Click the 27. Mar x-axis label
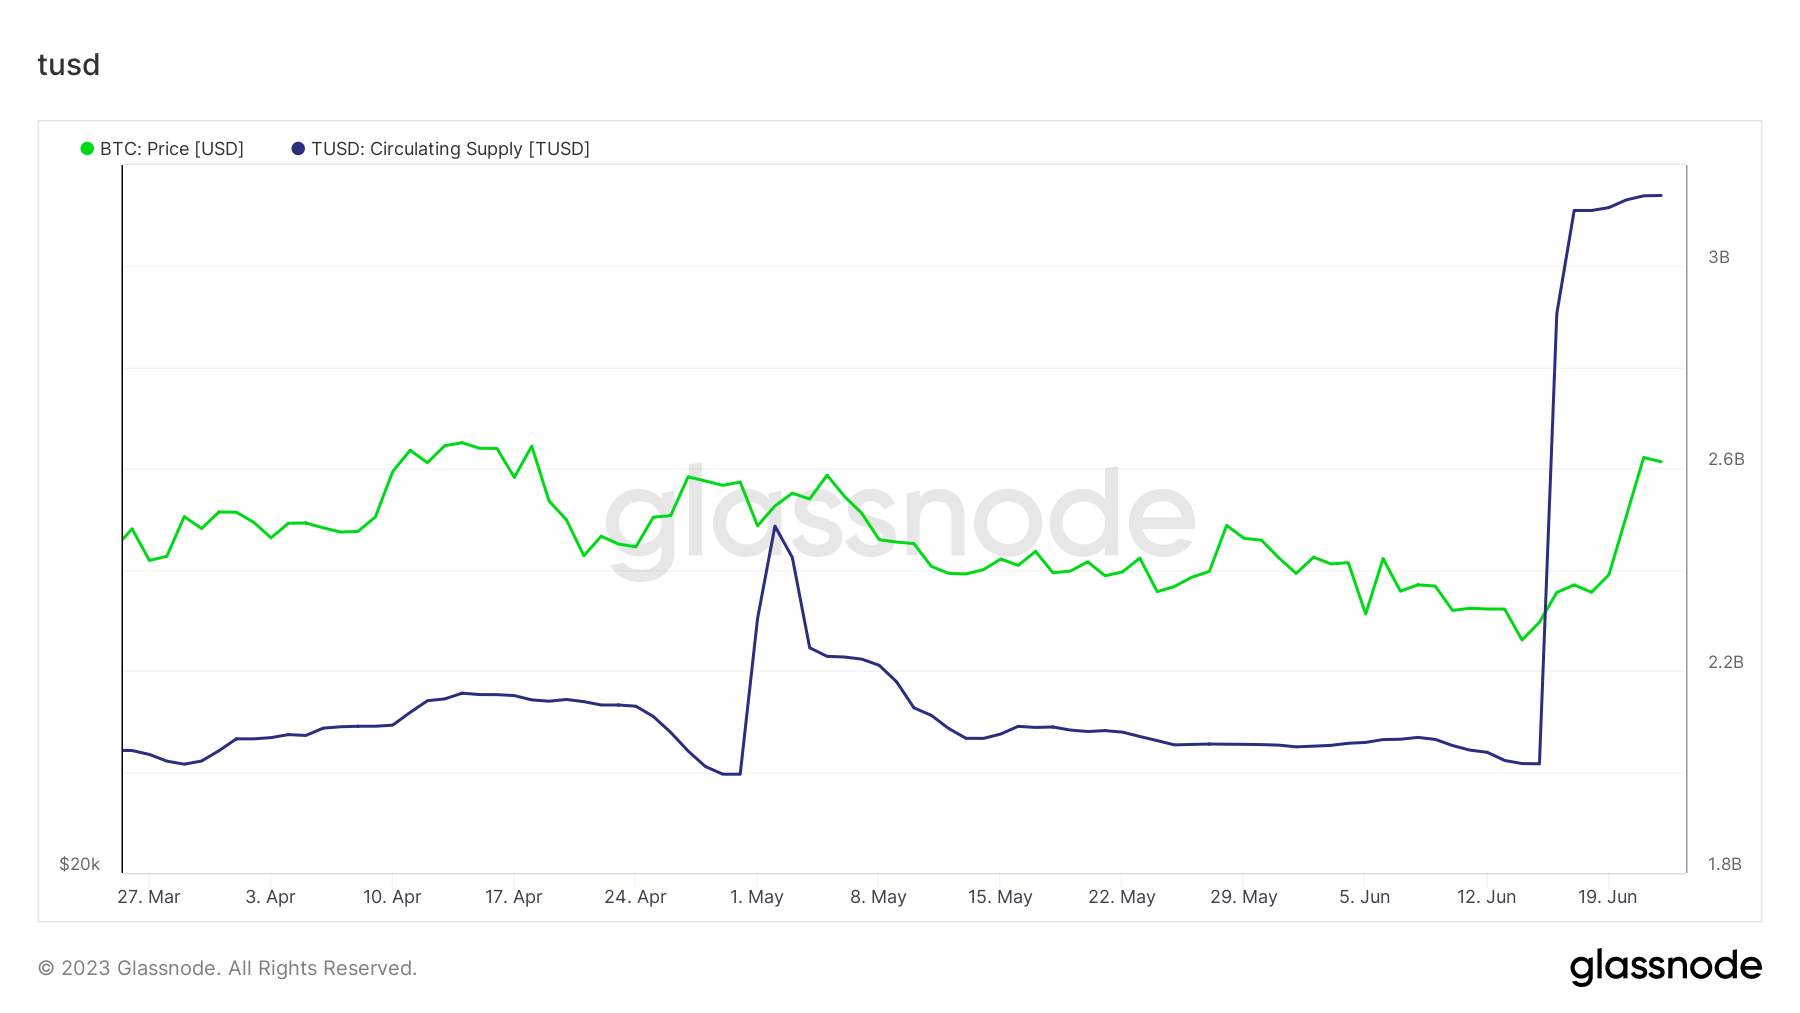The width and height of the screenshot is (1800, 1013). click(x=149, y=897)
